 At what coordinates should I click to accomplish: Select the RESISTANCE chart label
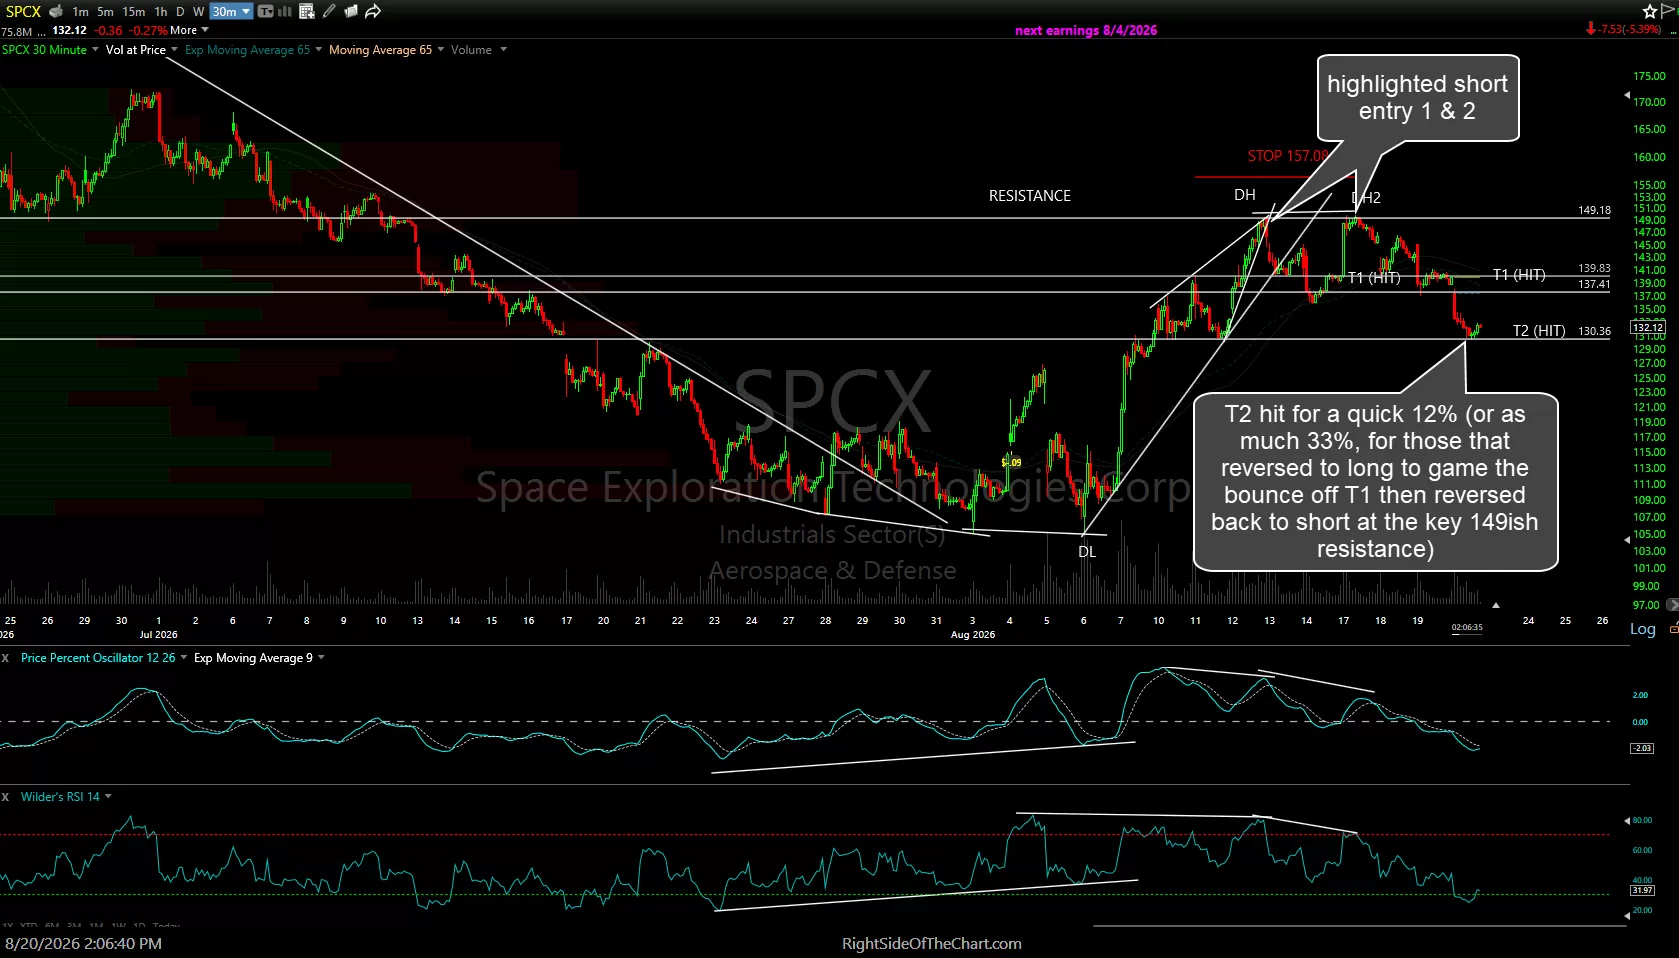(x=1030, y=196)
